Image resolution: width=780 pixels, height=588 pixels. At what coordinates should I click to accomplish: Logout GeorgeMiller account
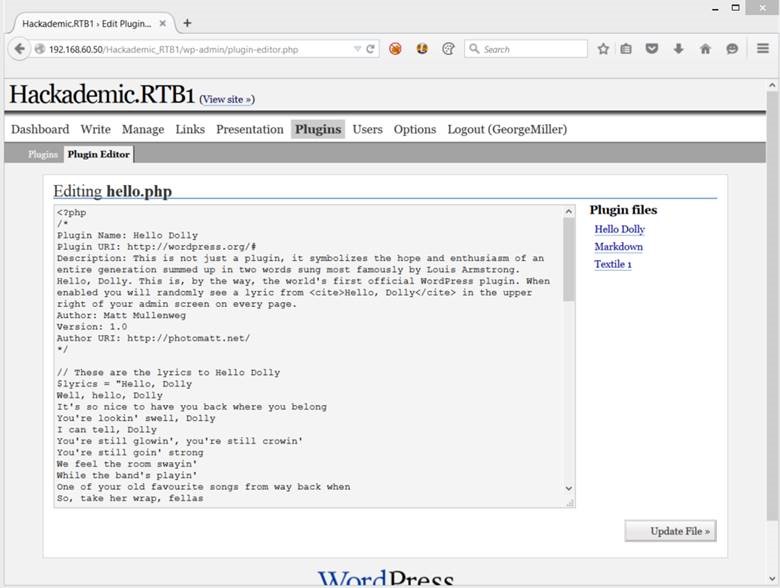click(x=507, y=129)
